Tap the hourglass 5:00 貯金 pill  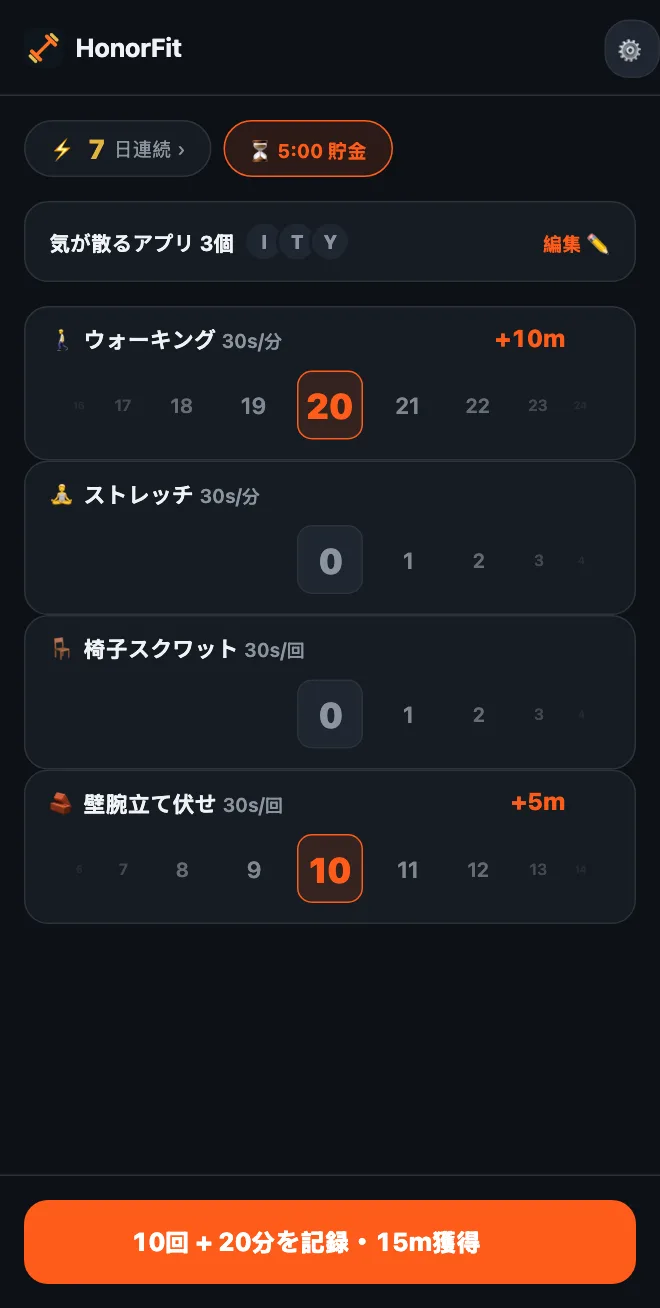(x=308, y=149)
